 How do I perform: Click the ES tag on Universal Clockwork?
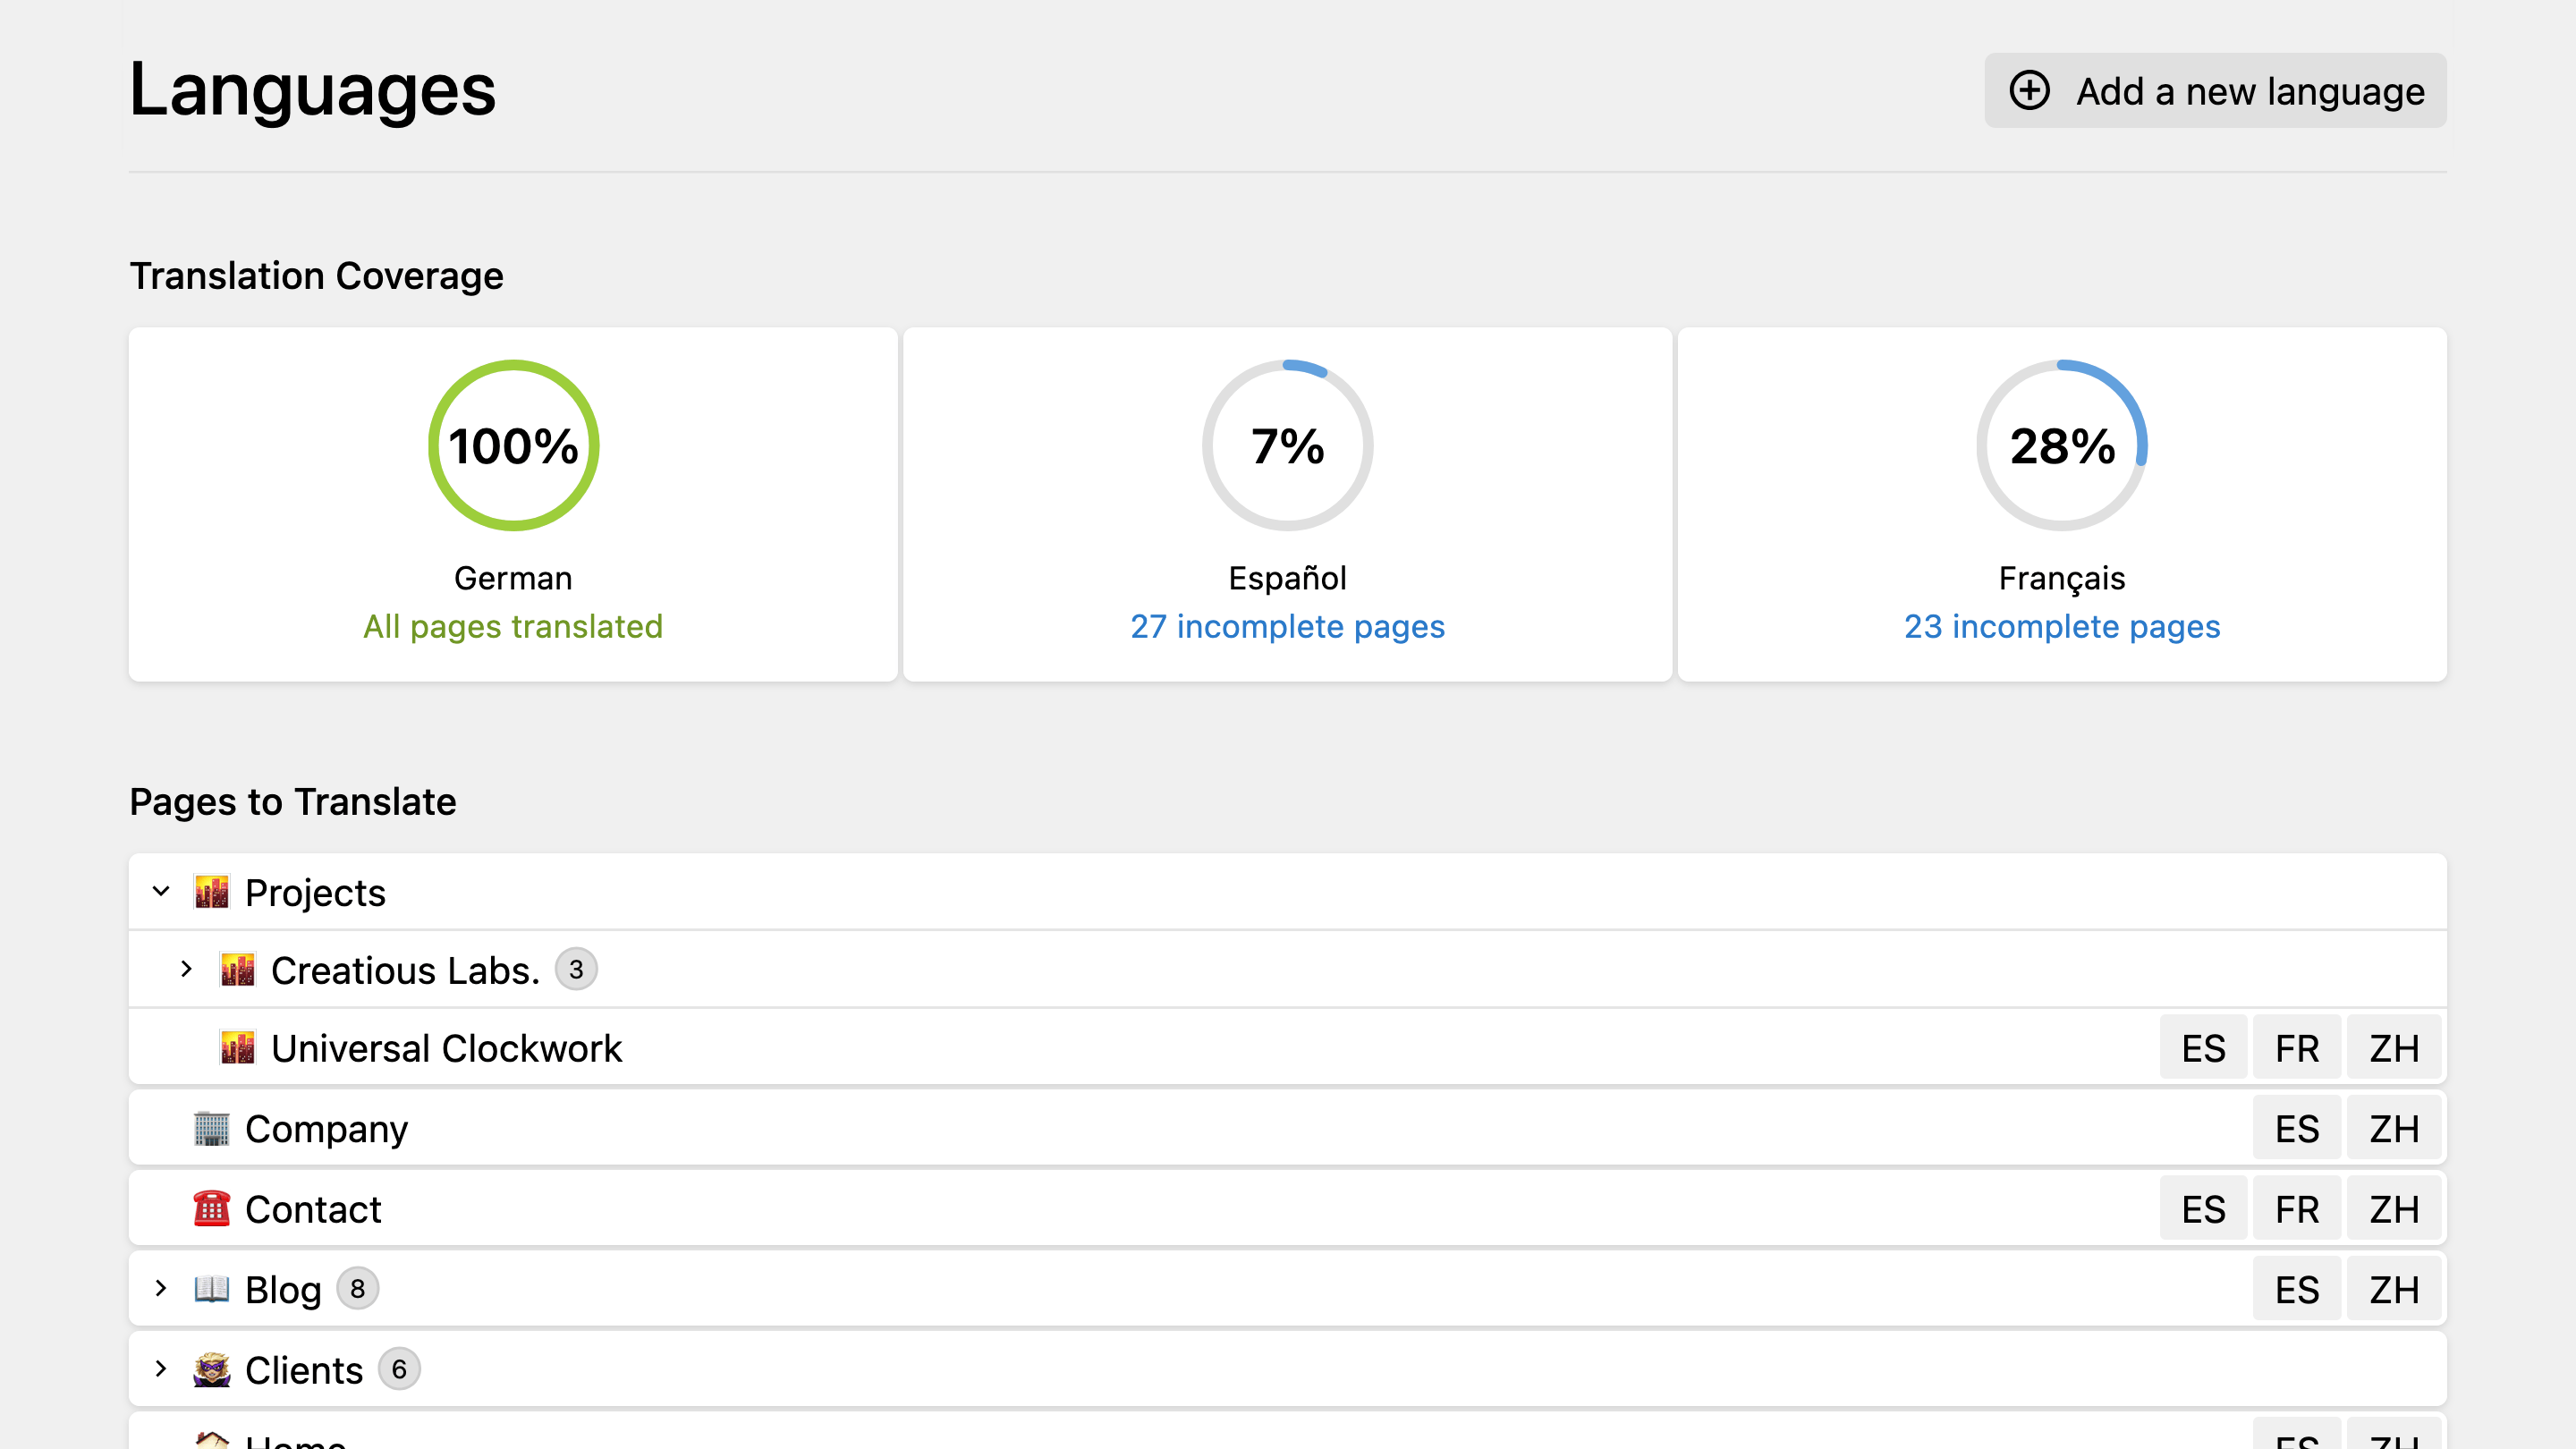point(2203,1049)
